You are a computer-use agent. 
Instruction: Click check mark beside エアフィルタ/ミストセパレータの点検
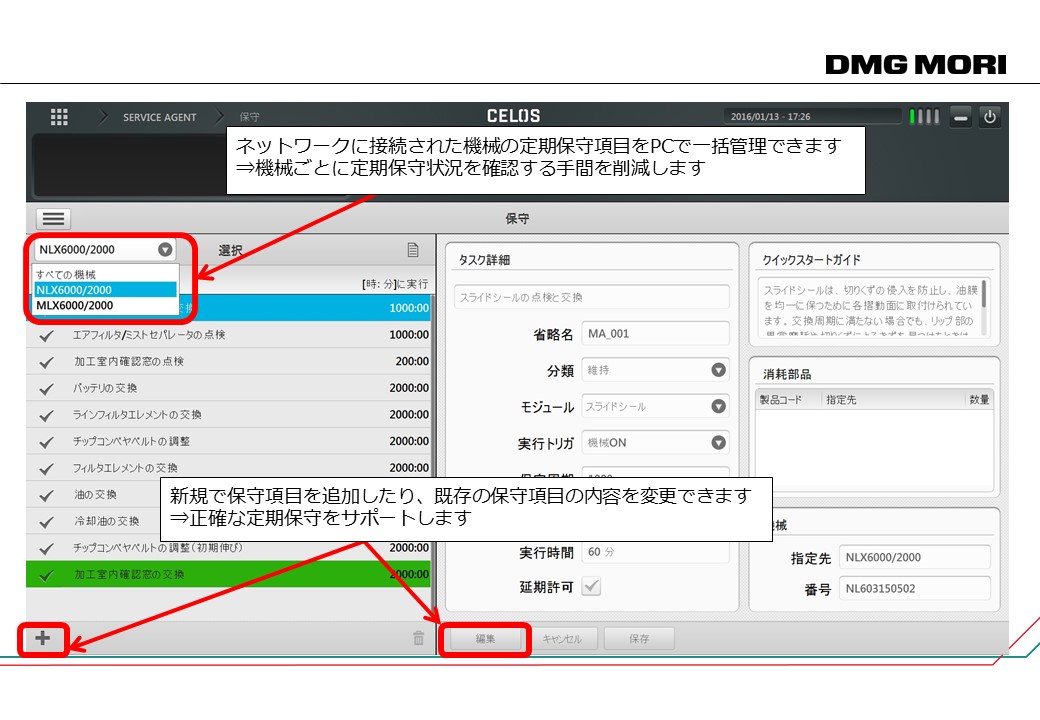46,335
